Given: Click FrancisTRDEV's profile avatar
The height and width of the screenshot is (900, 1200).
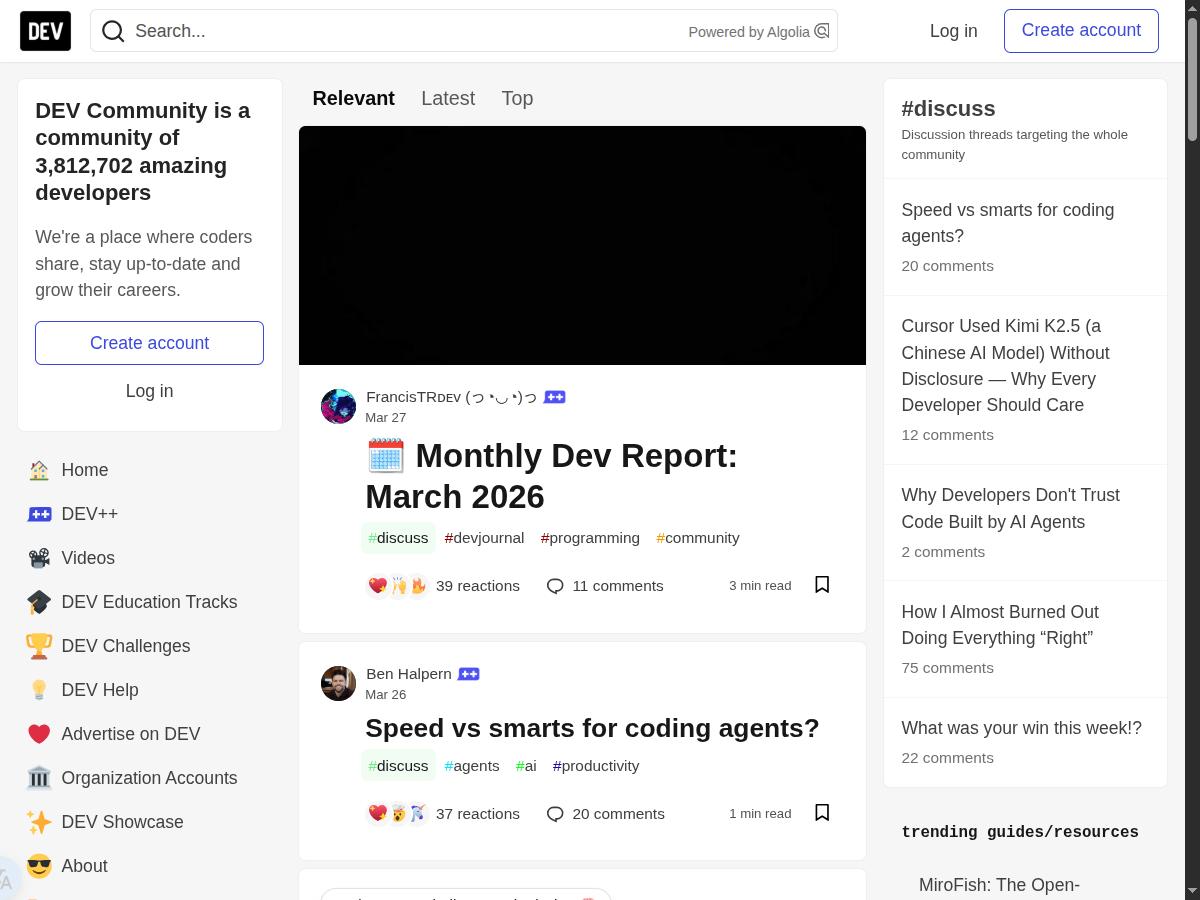Looking at the screenshot, I should pyautogui.click(x=338, y=406).
